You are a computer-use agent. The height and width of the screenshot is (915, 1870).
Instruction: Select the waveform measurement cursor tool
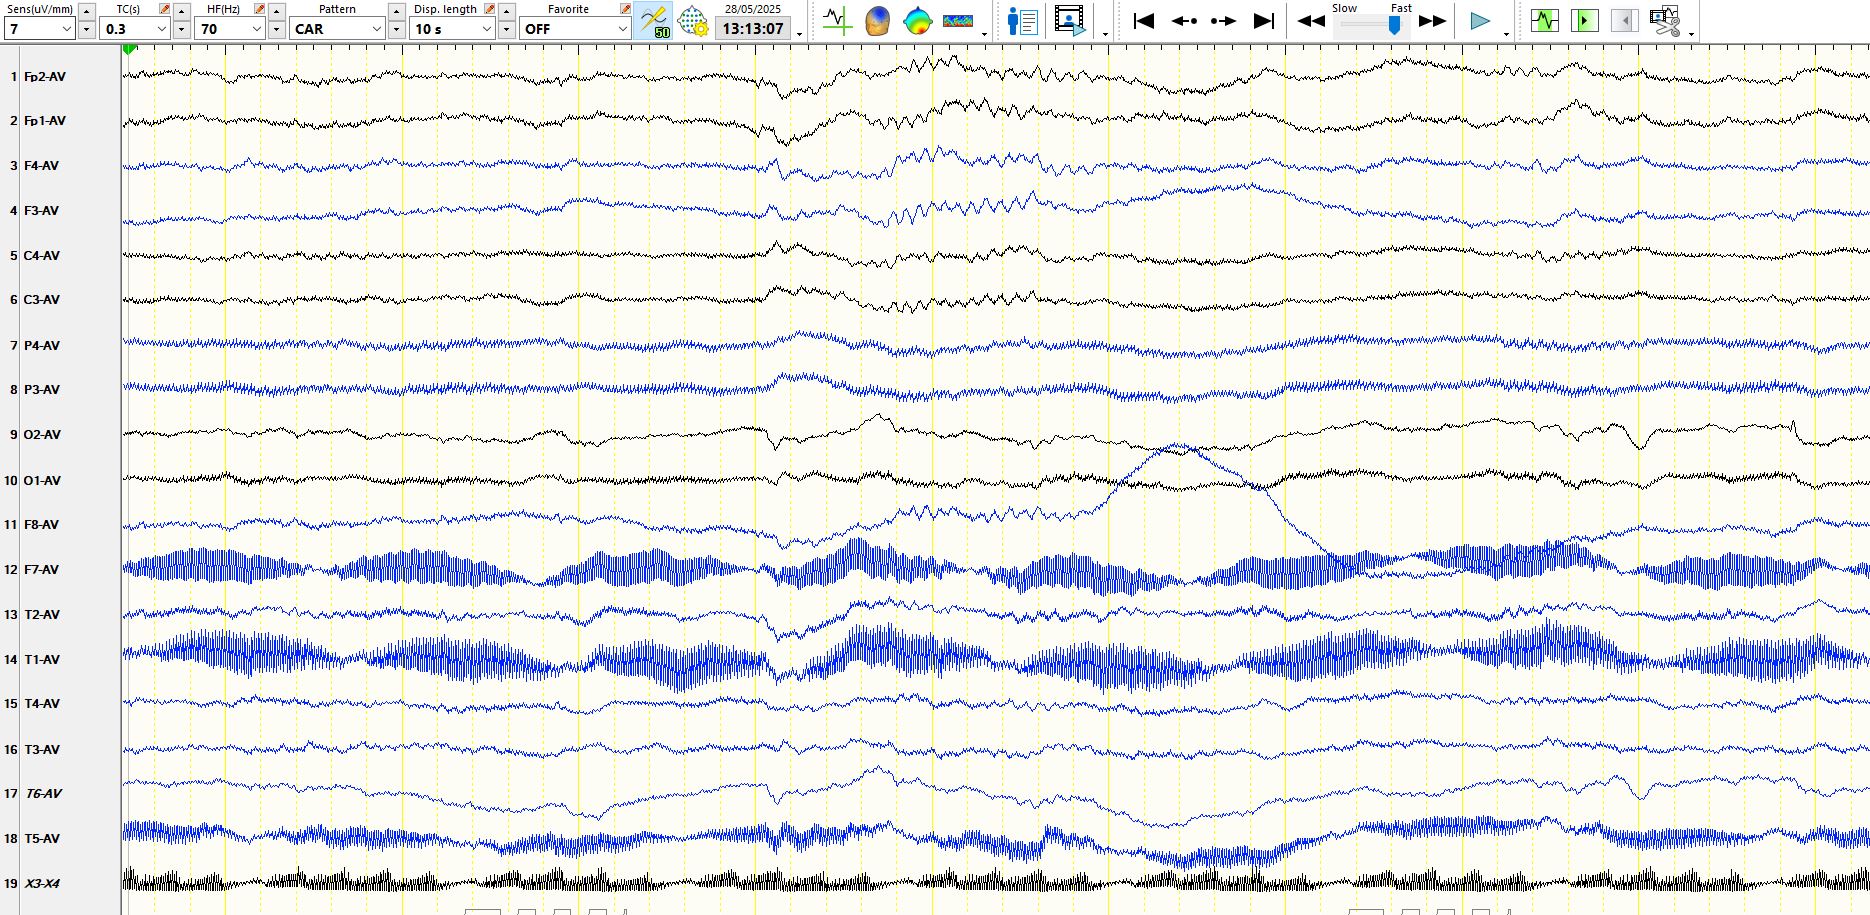click(836, 21)
